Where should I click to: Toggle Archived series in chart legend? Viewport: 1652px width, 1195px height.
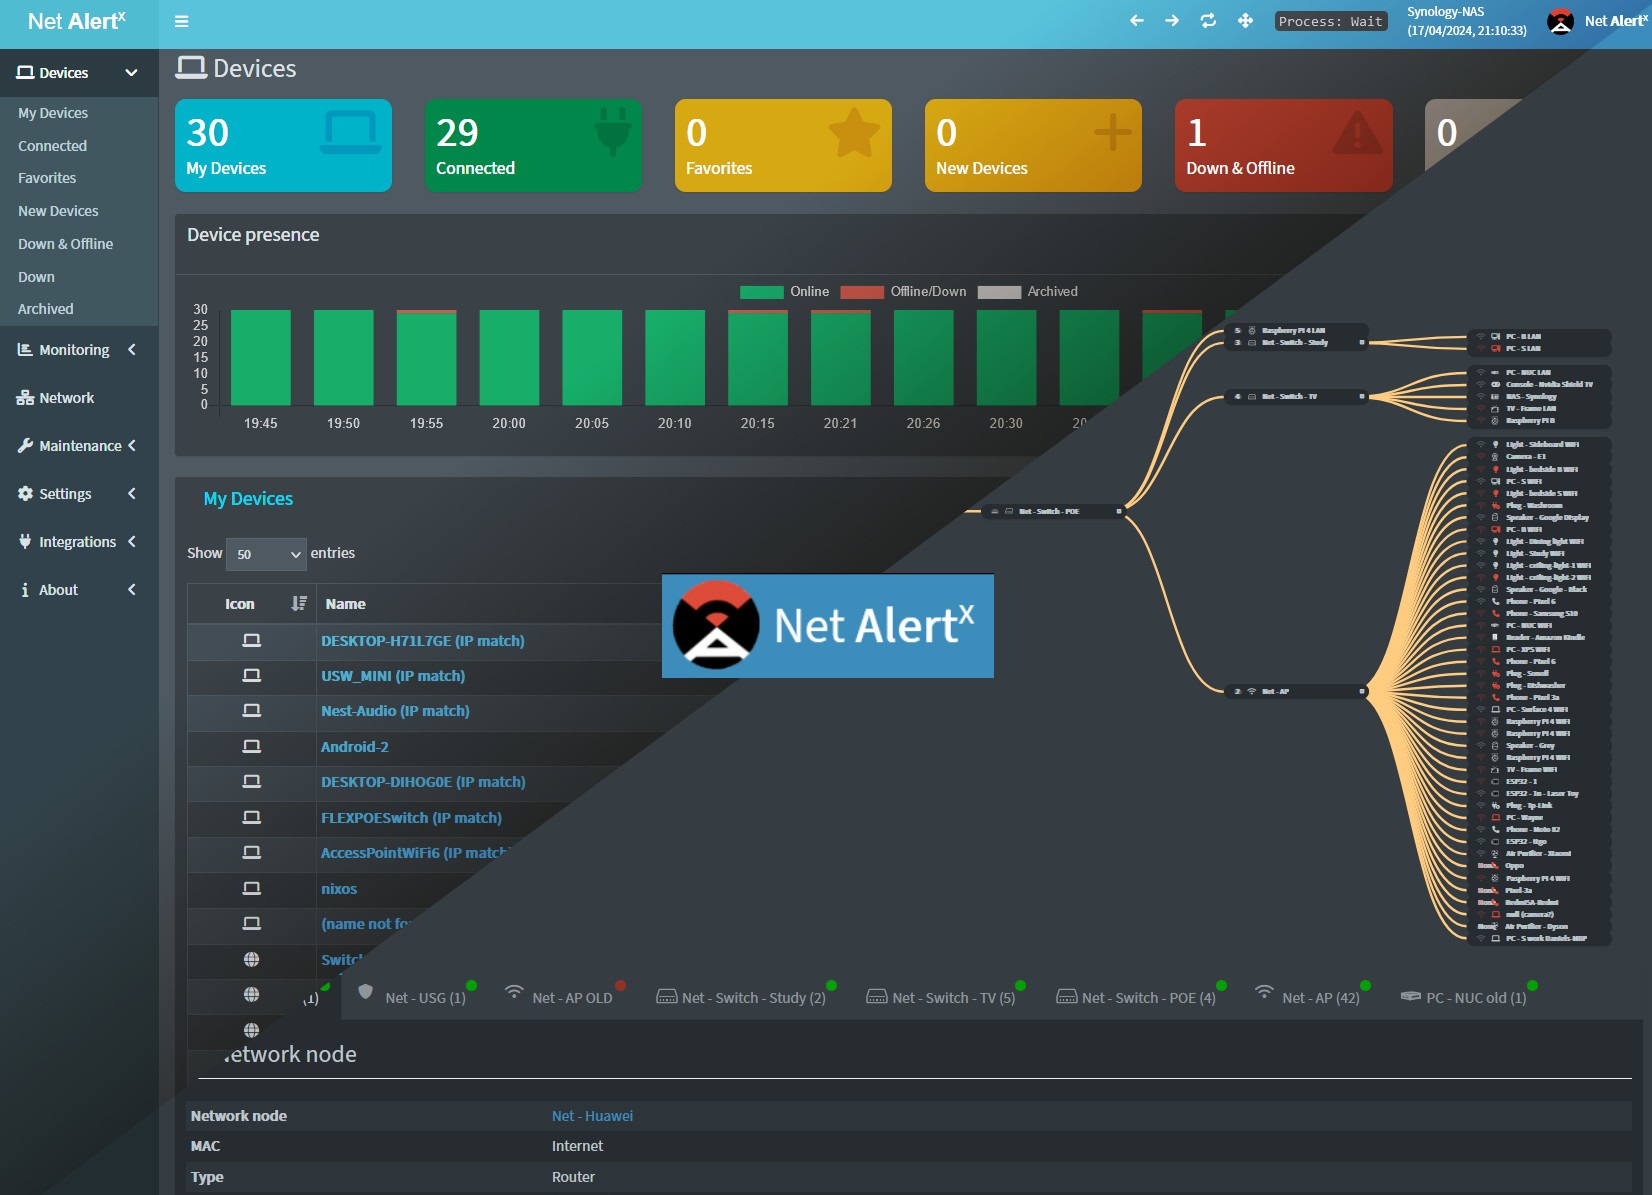pos(1027,292)
